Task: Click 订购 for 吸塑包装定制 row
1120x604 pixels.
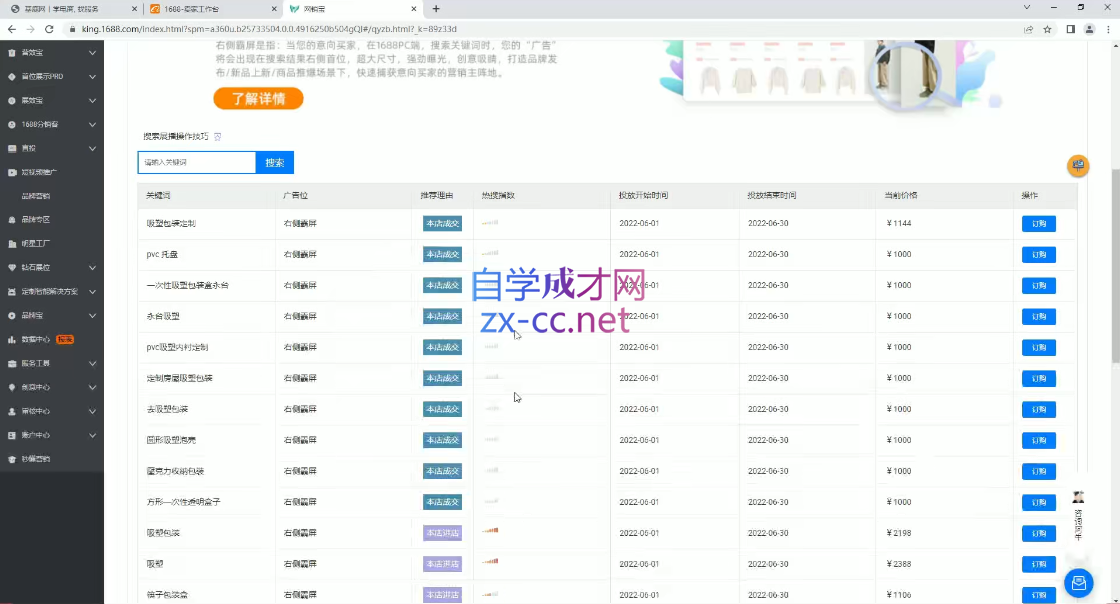Action: (1038, 224)
